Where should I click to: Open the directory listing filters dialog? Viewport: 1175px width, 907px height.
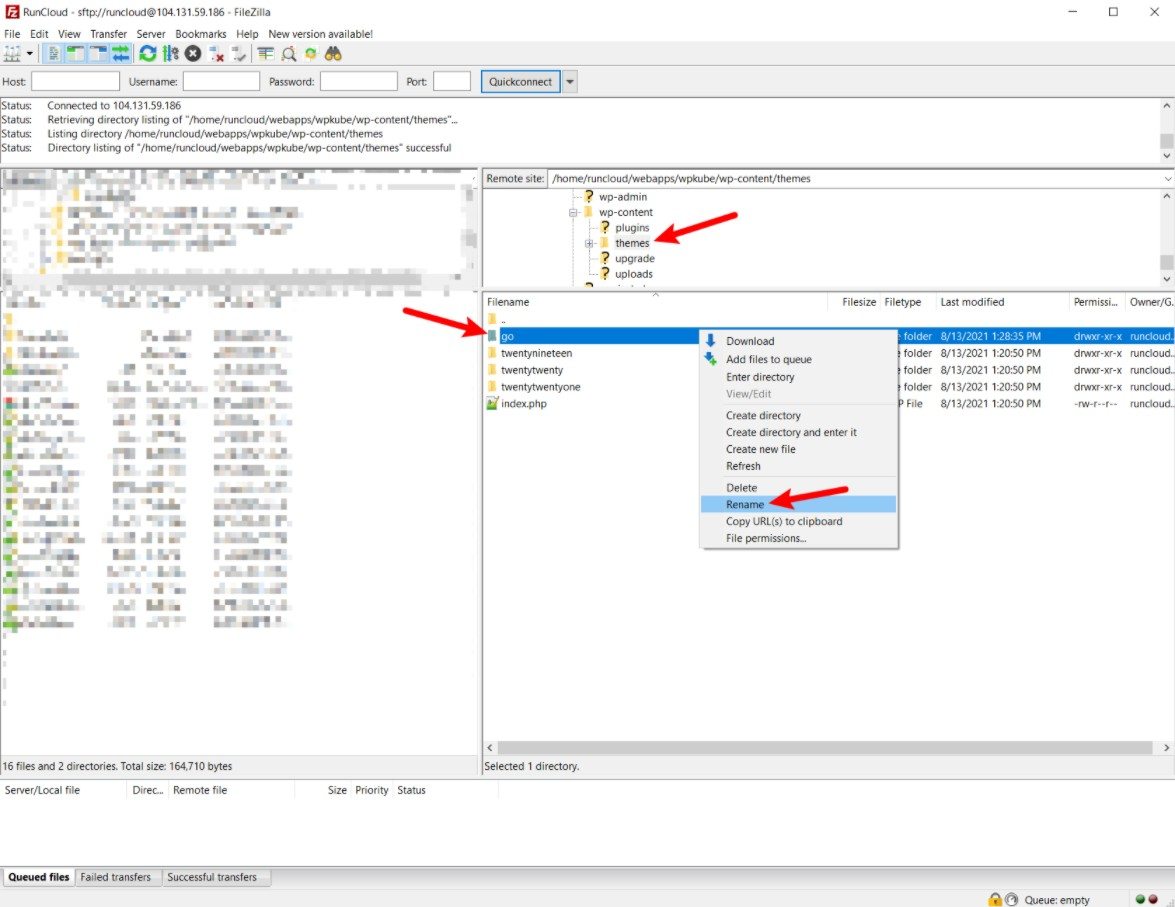266,54
